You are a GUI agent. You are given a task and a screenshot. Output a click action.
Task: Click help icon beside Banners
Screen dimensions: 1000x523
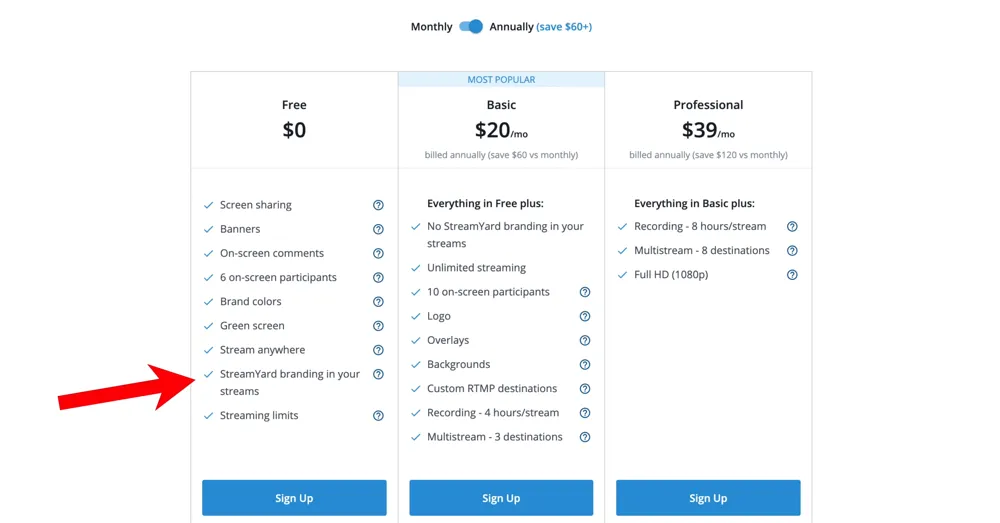378,229
